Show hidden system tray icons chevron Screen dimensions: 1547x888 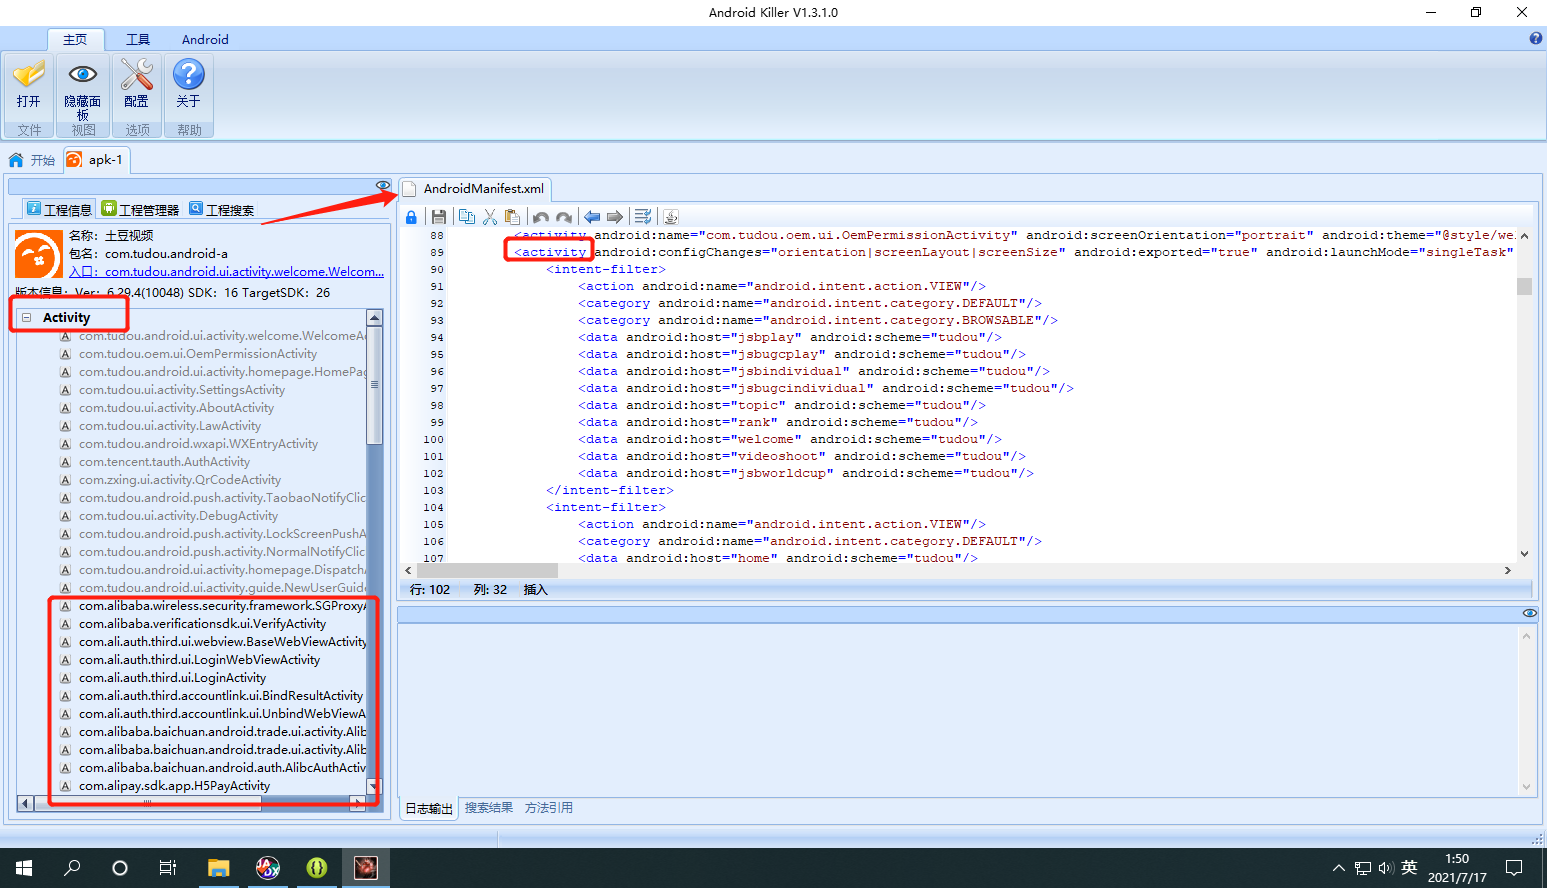[x=1339, y=868]
